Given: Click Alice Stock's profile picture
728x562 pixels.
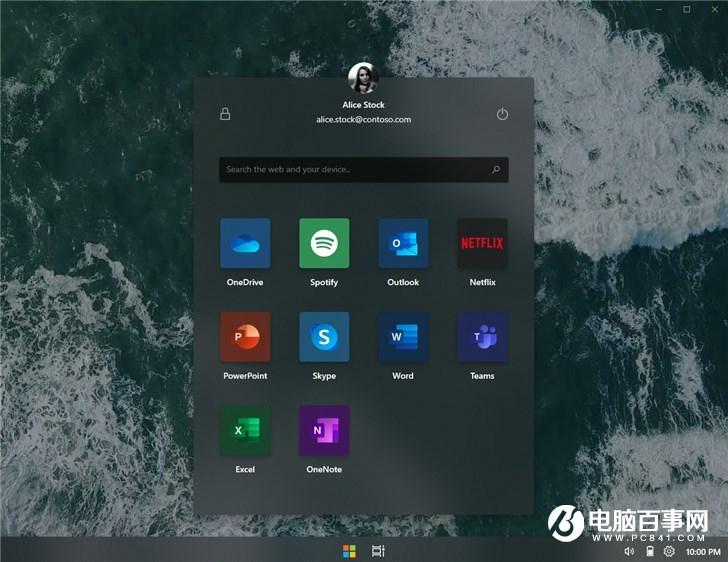Looking at the screenshot, I should point(364,78).
